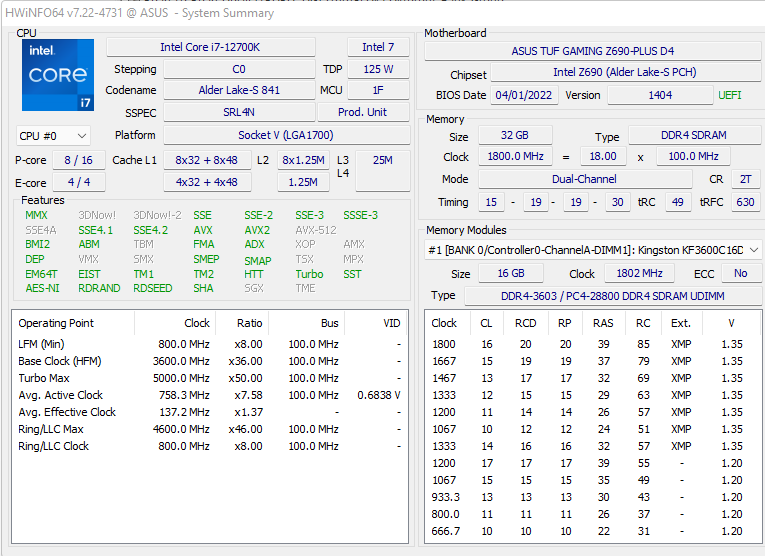Click the module size 16 GB
The height and width of the screenshot is (556, 765).
click(x=511, y=273)
